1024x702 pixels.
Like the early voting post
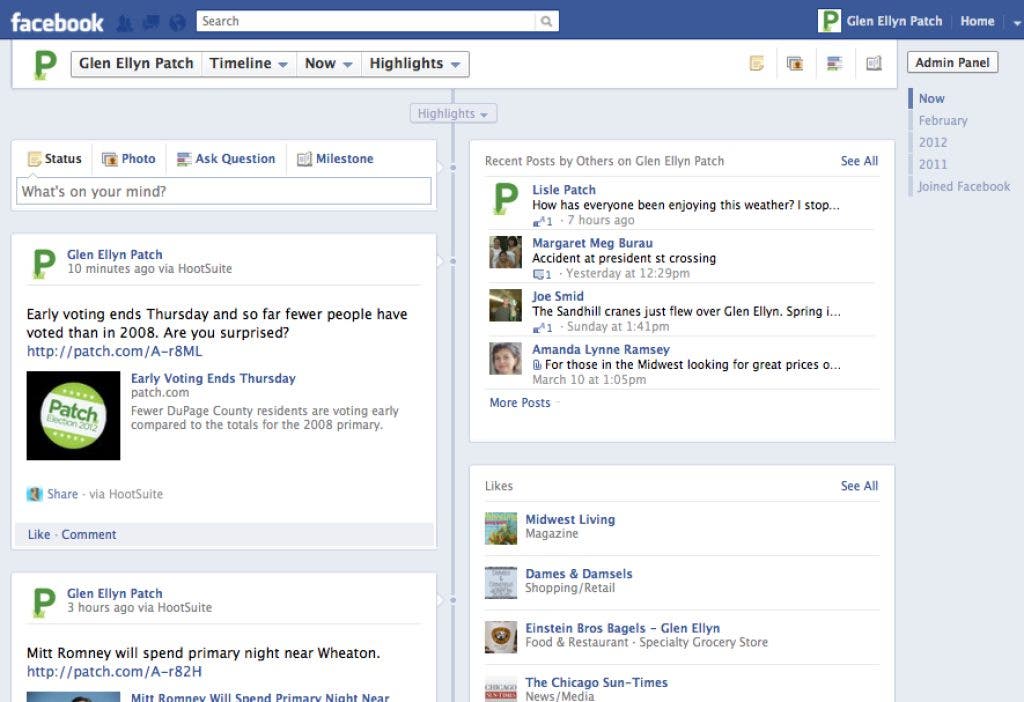(x=39, y=535)
